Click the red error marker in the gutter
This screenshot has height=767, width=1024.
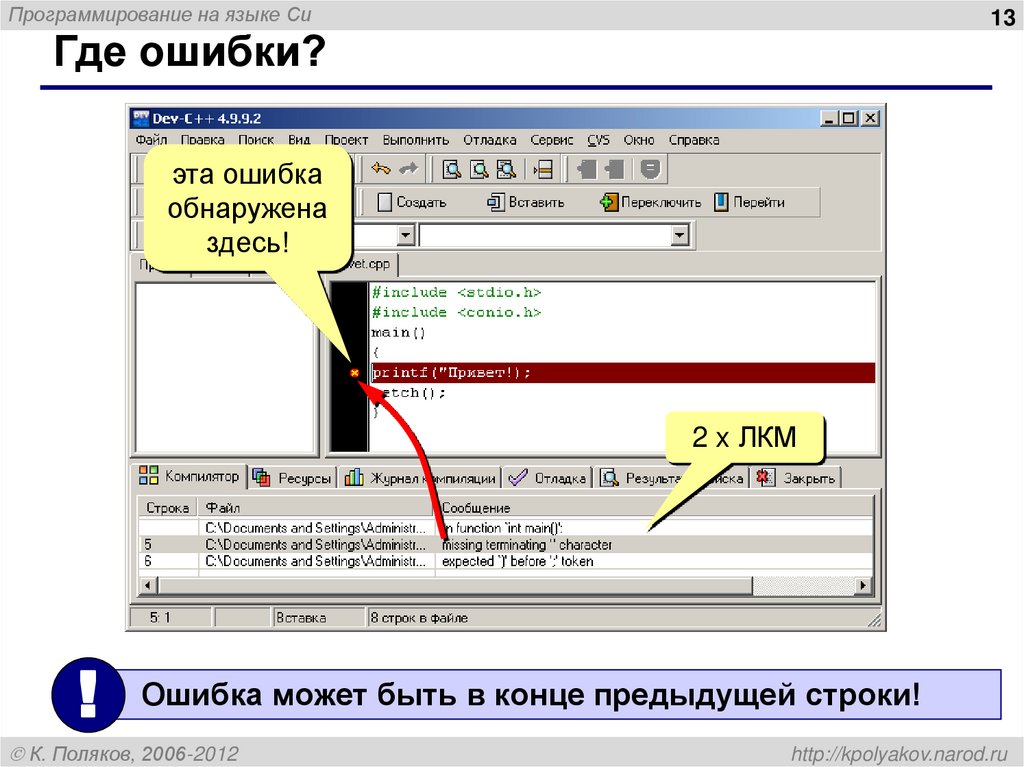pyautogui.click(x=355, y=372)
